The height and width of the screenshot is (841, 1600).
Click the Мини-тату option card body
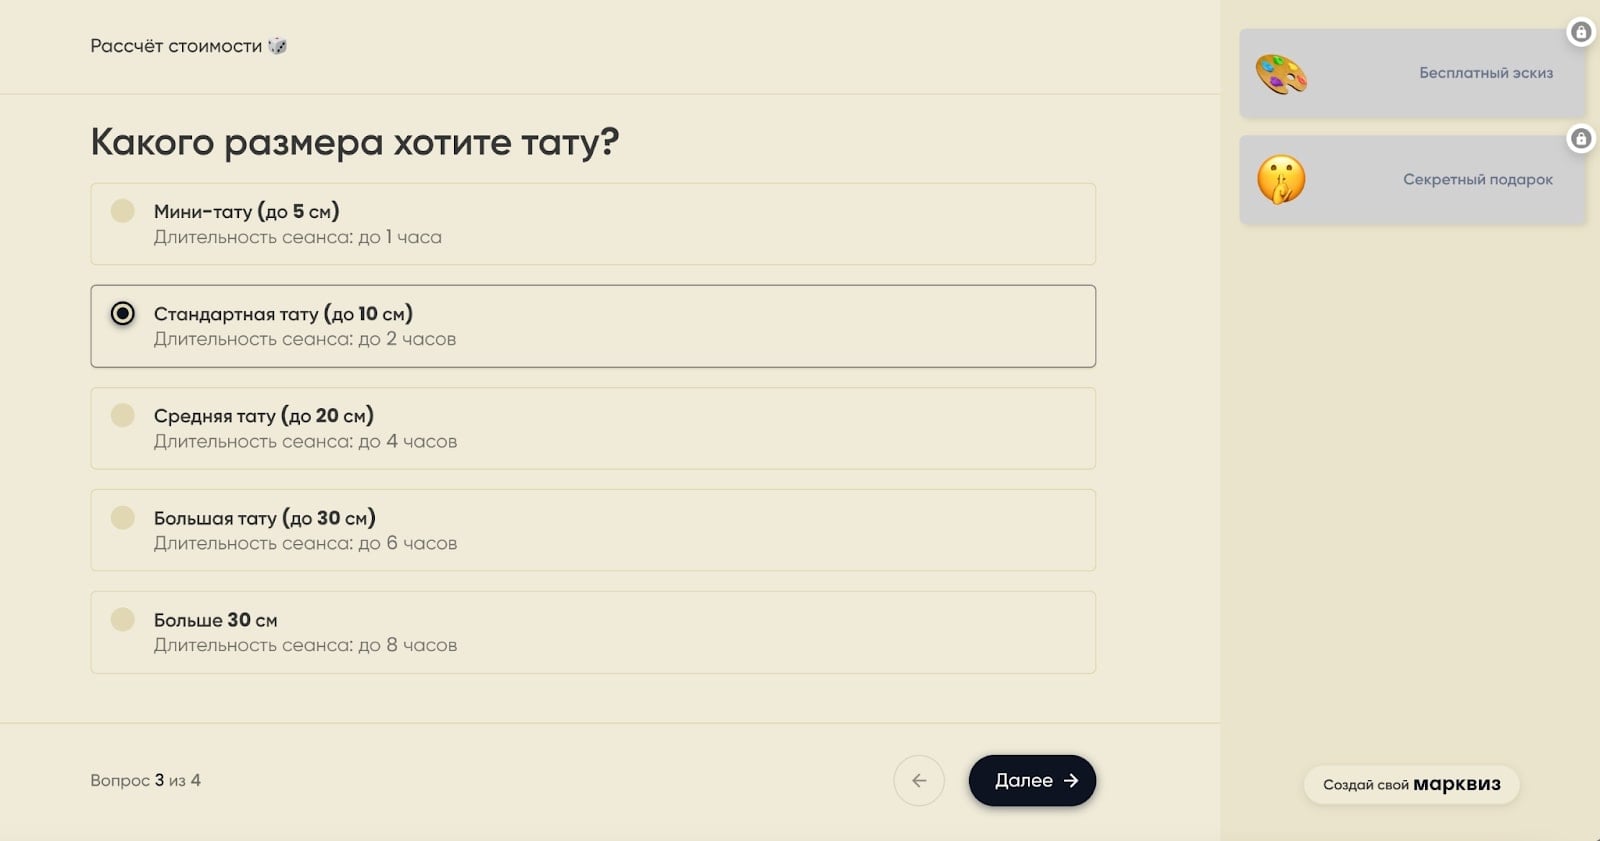[x=594, y=224]
